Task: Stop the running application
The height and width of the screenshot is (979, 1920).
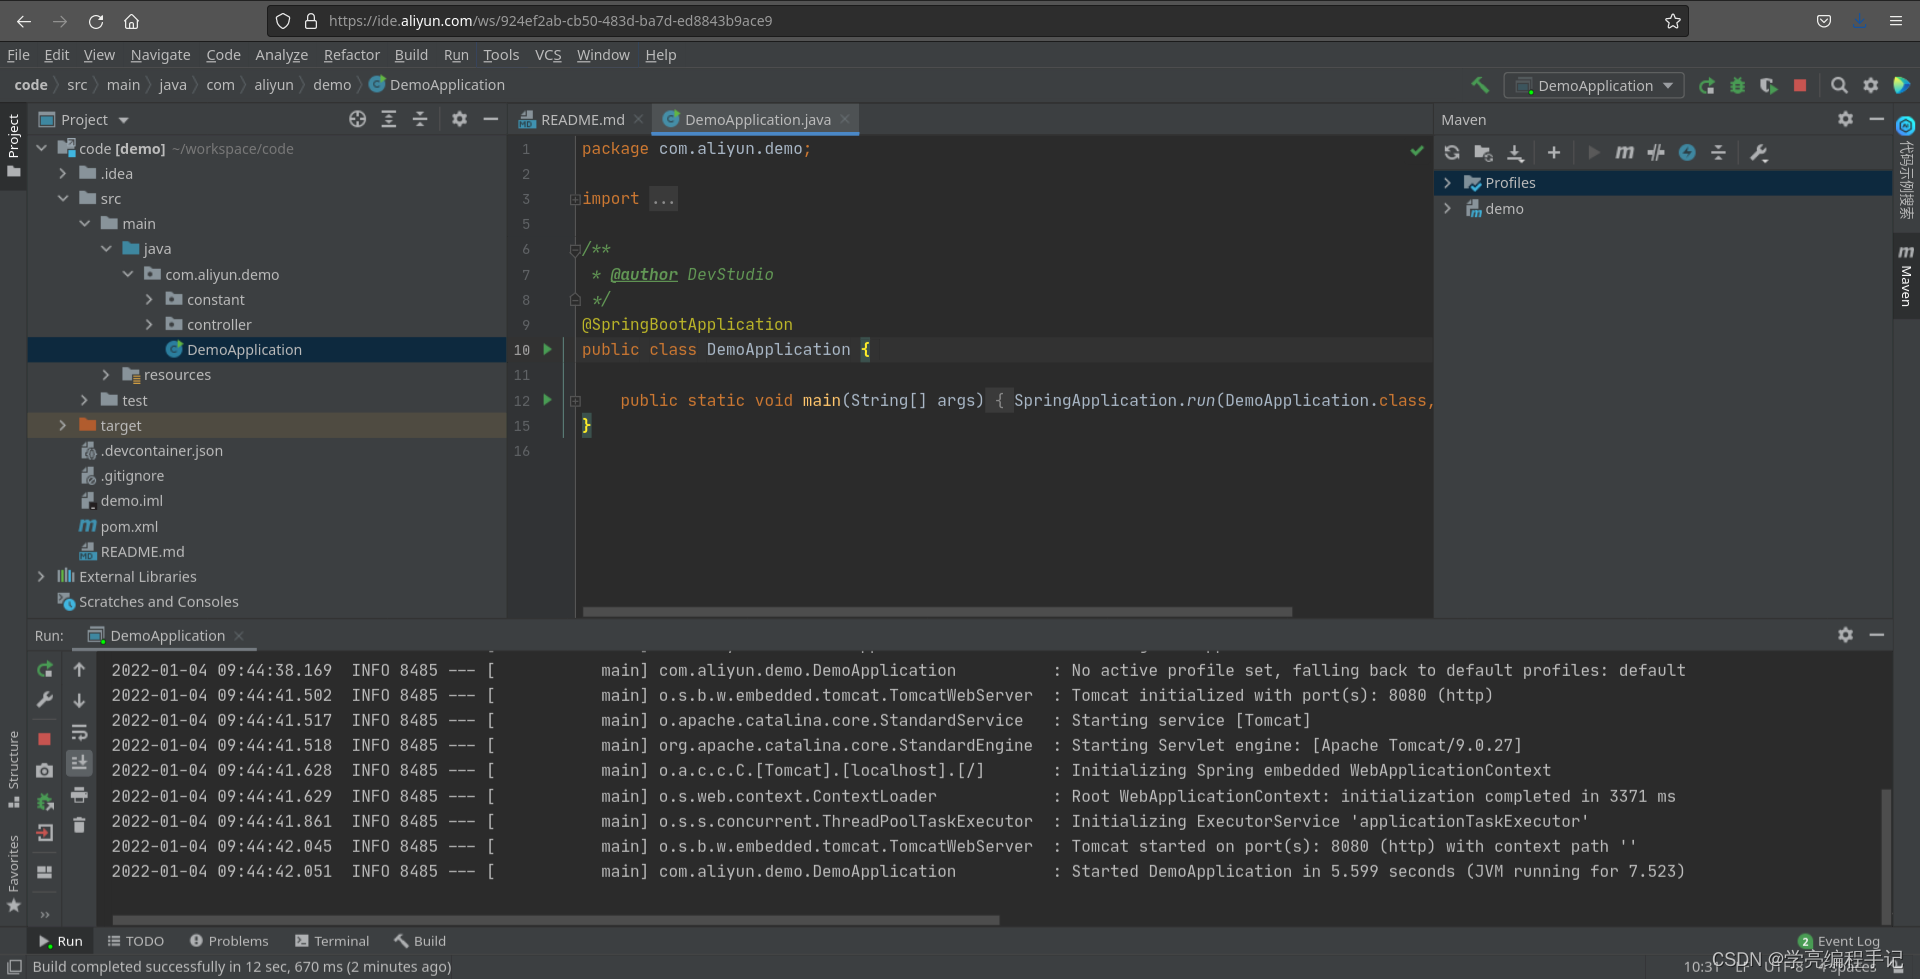Action: (44, 739)
